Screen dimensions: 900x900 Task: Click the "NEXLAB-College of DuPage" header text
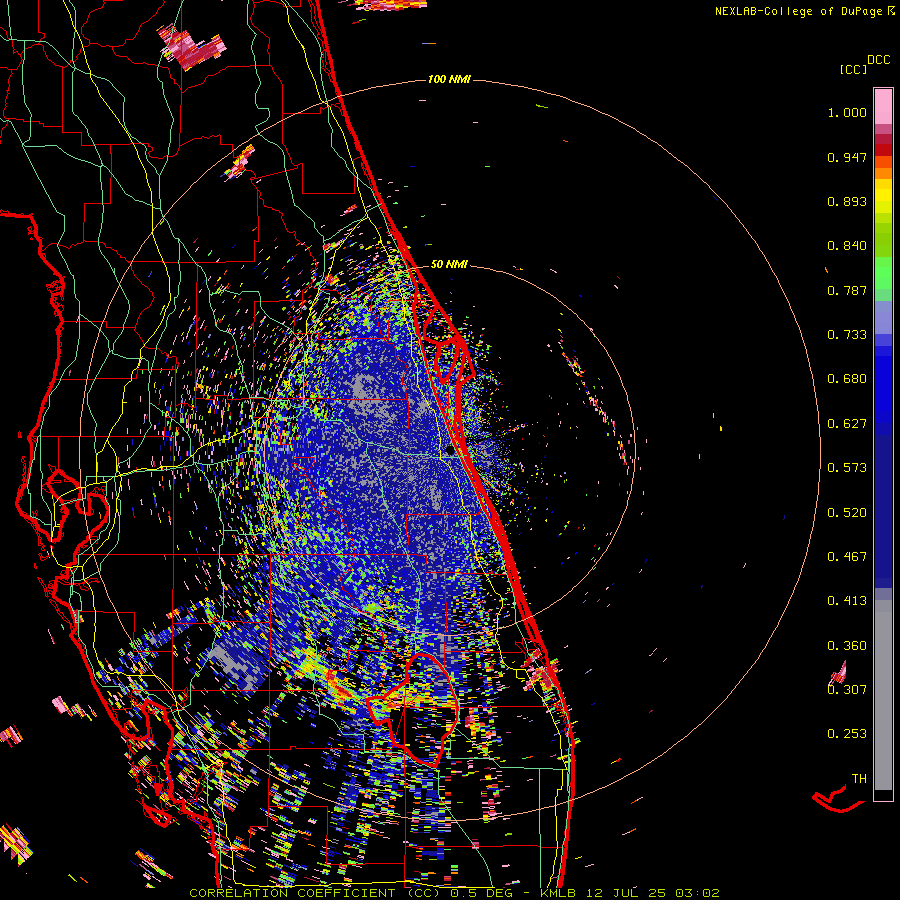(x=799, y=11)
